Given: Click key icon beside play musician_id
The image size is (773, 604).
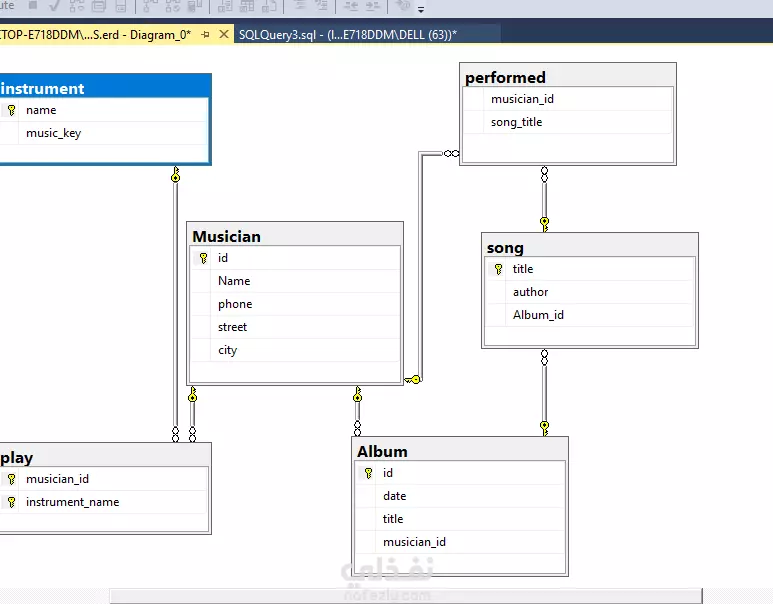Looking at the screenshot, I should click(x=11, y=479).
